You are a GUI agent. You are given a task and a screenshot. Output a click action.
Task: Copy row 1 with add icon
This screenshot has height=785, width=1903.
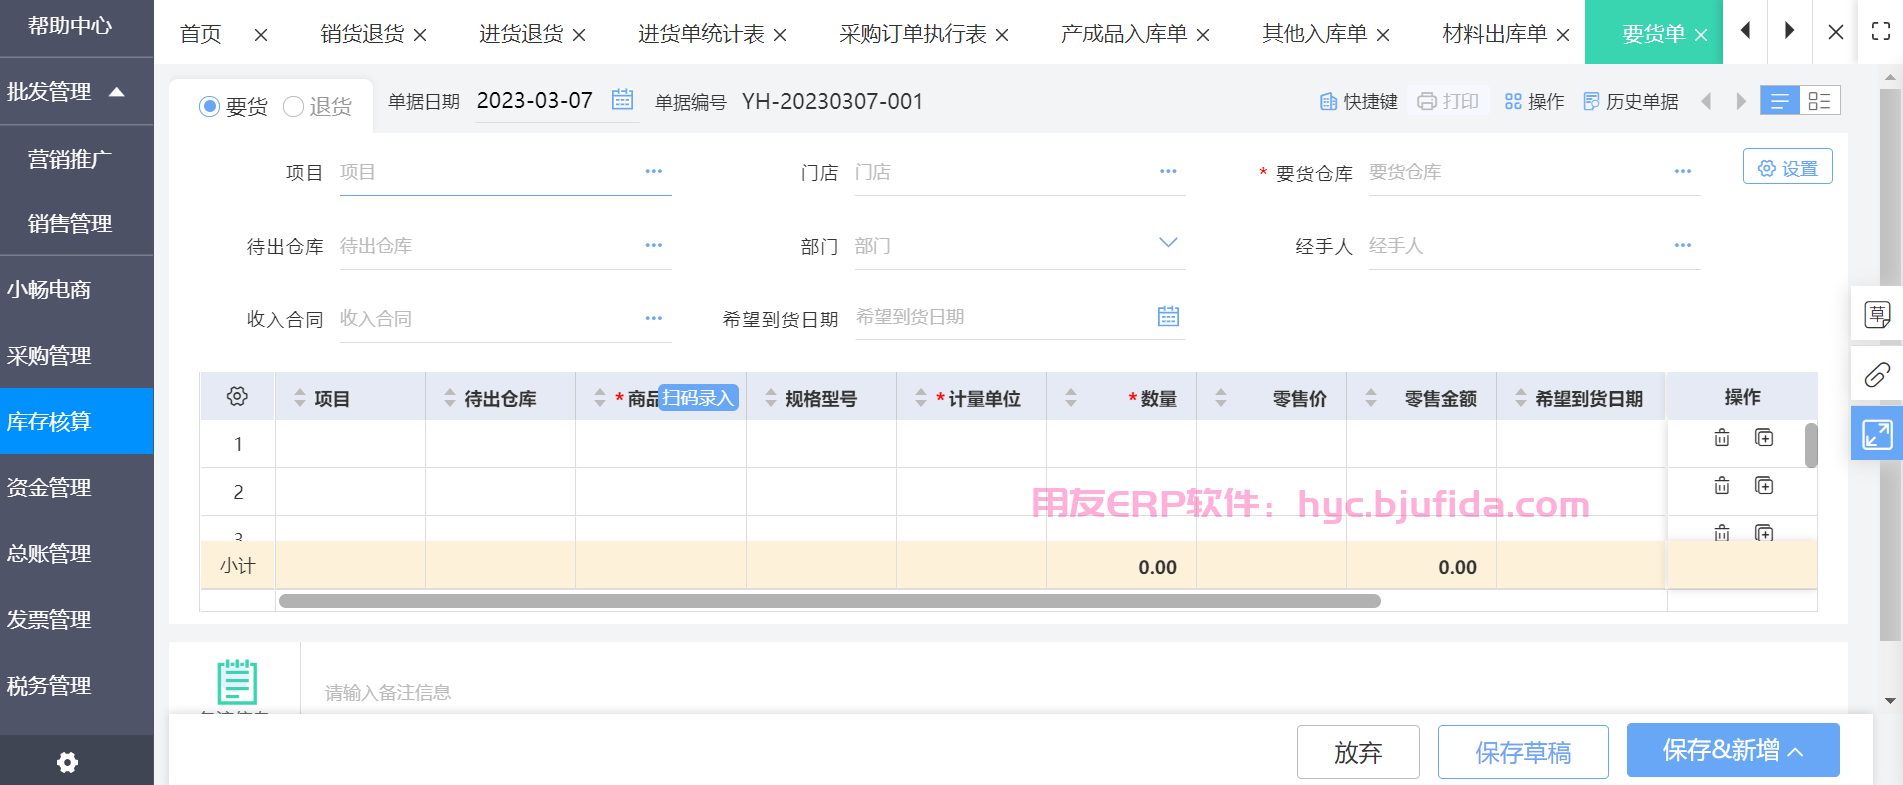point(1764,438)
